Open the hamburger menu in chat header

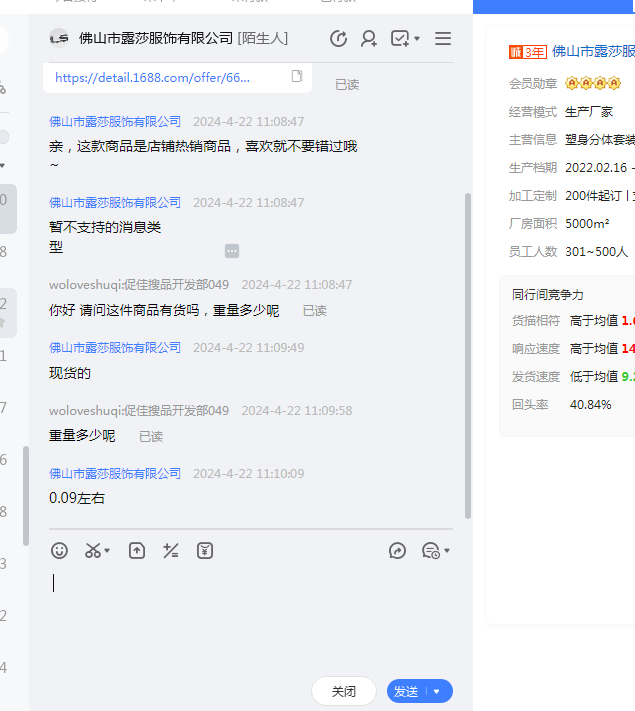click(443, 38)
